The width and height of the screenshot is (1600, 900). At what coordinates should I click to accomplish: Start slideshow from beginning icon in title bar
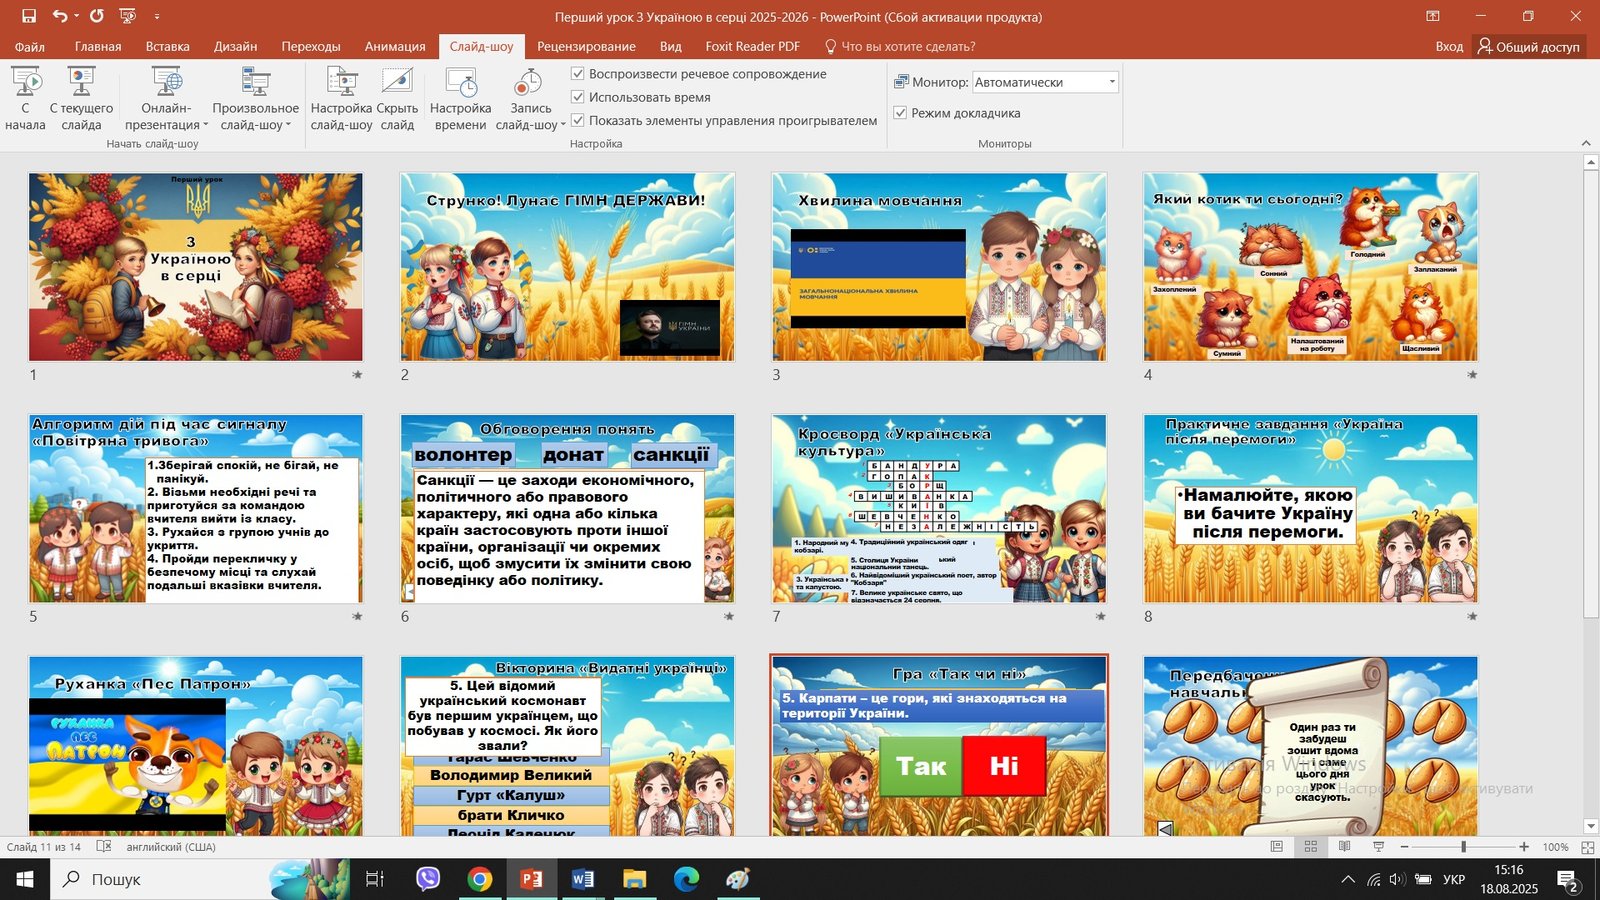[127, 16]
